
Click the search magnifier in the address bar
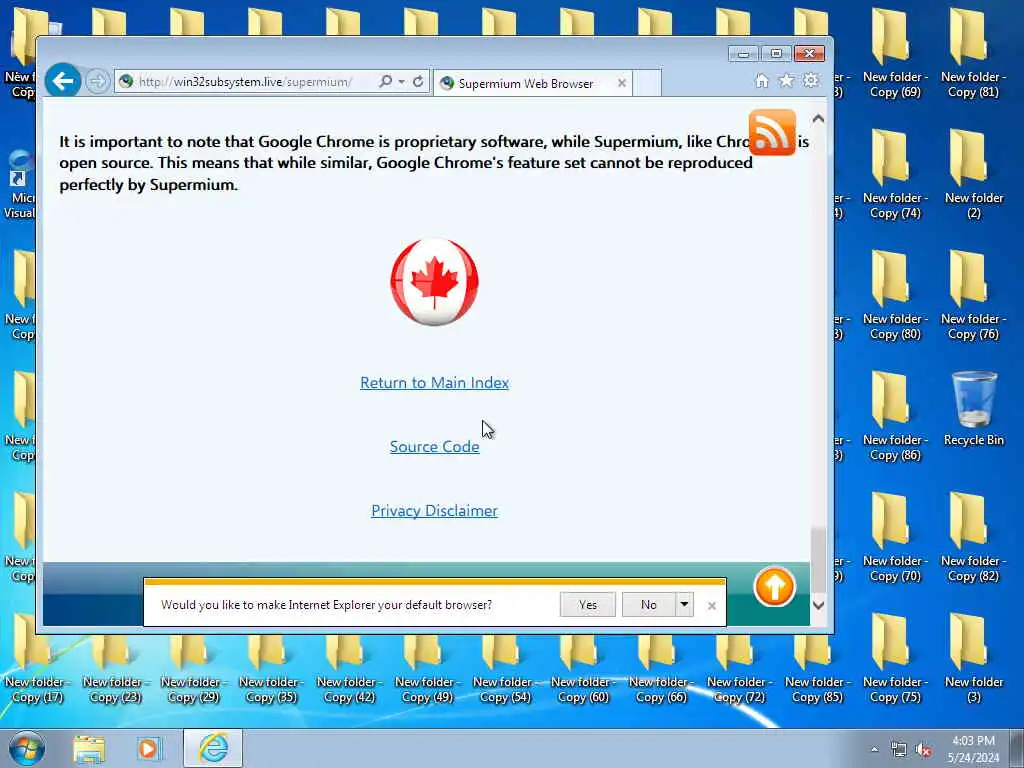click(x=385, y=82)
